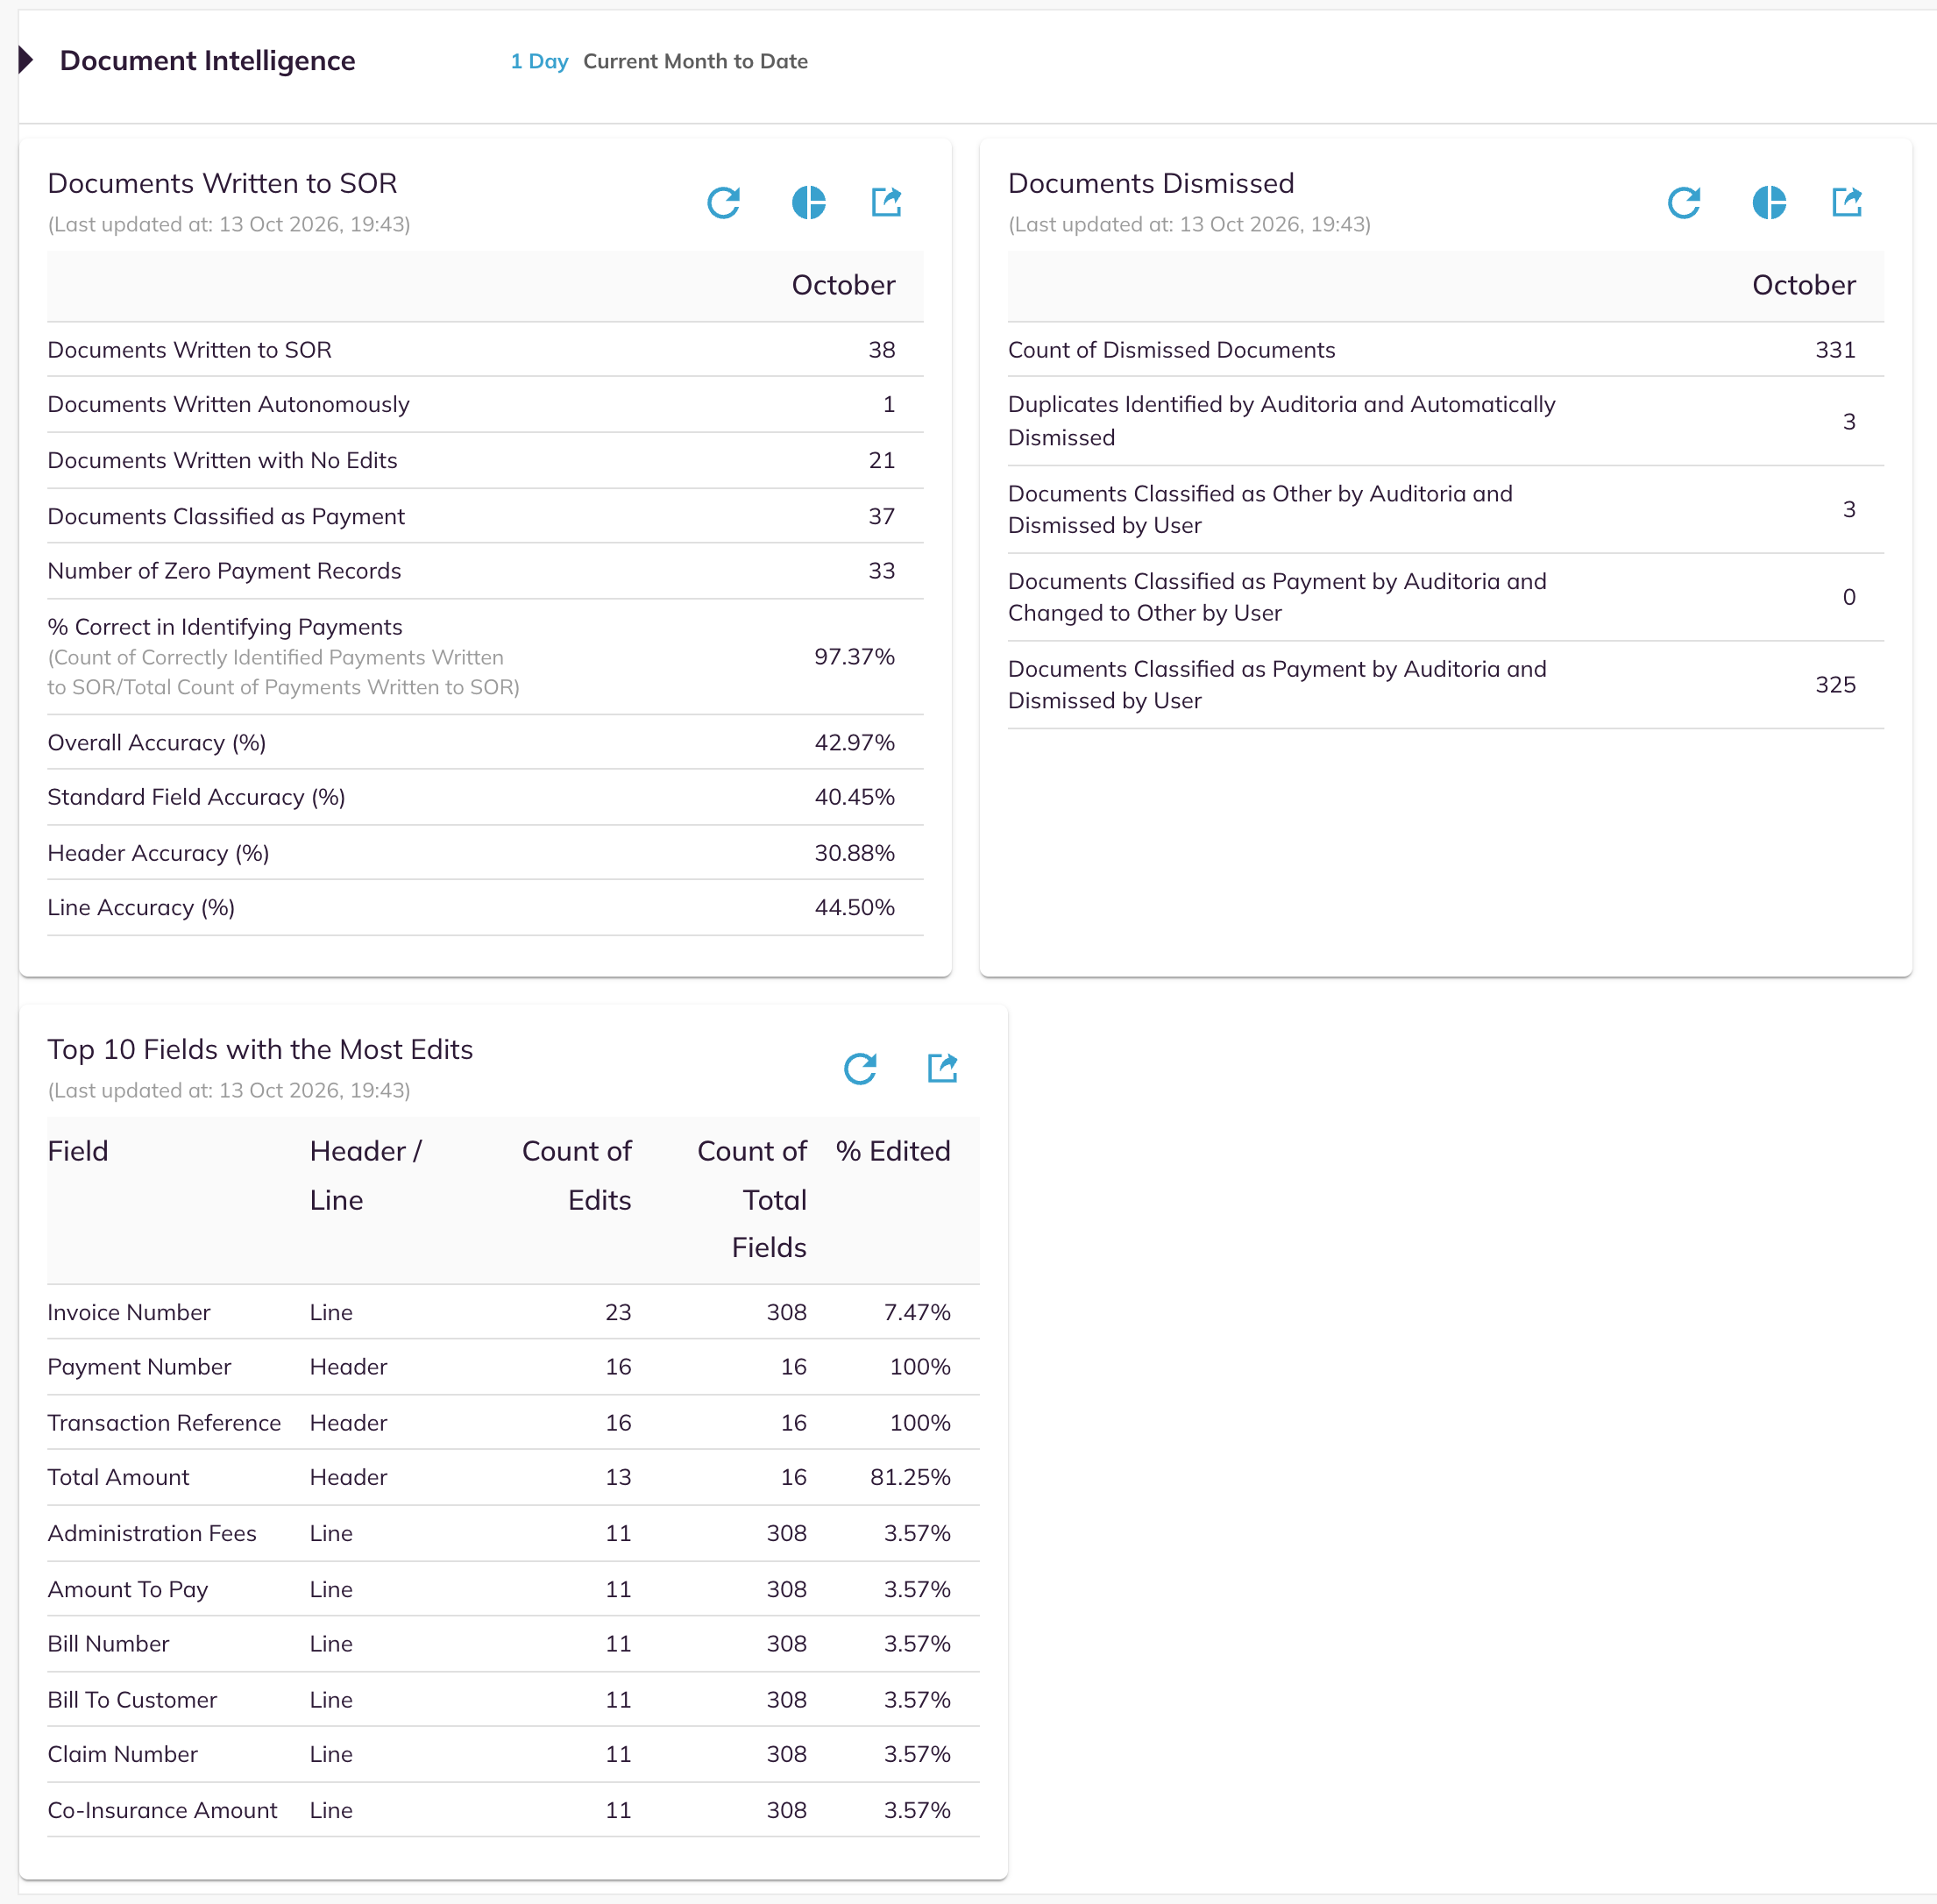Click Documents Written with No Edits label
Image resolution: width=1937 pixels, height=1904 pixels.
222,460
